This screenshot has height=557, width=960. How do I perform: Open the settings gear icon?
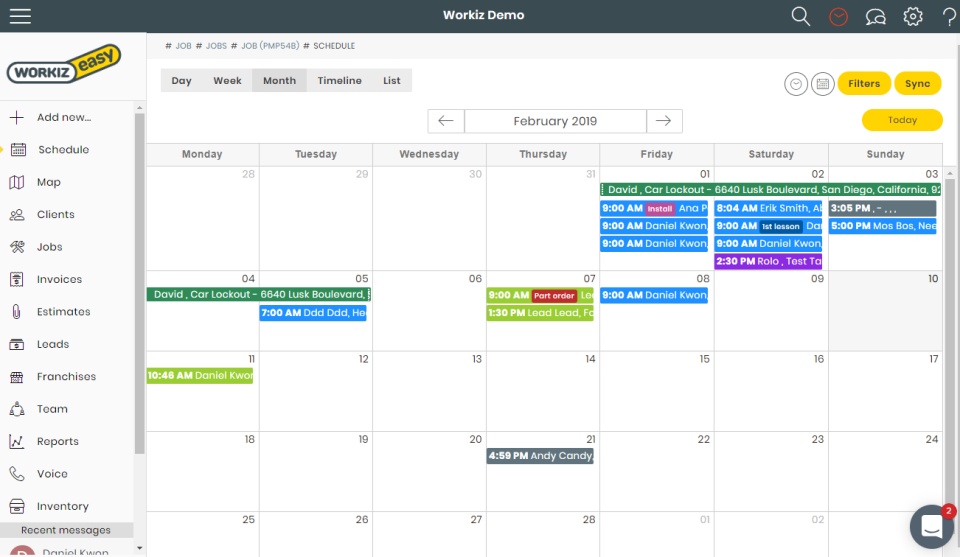pos(913,17)
